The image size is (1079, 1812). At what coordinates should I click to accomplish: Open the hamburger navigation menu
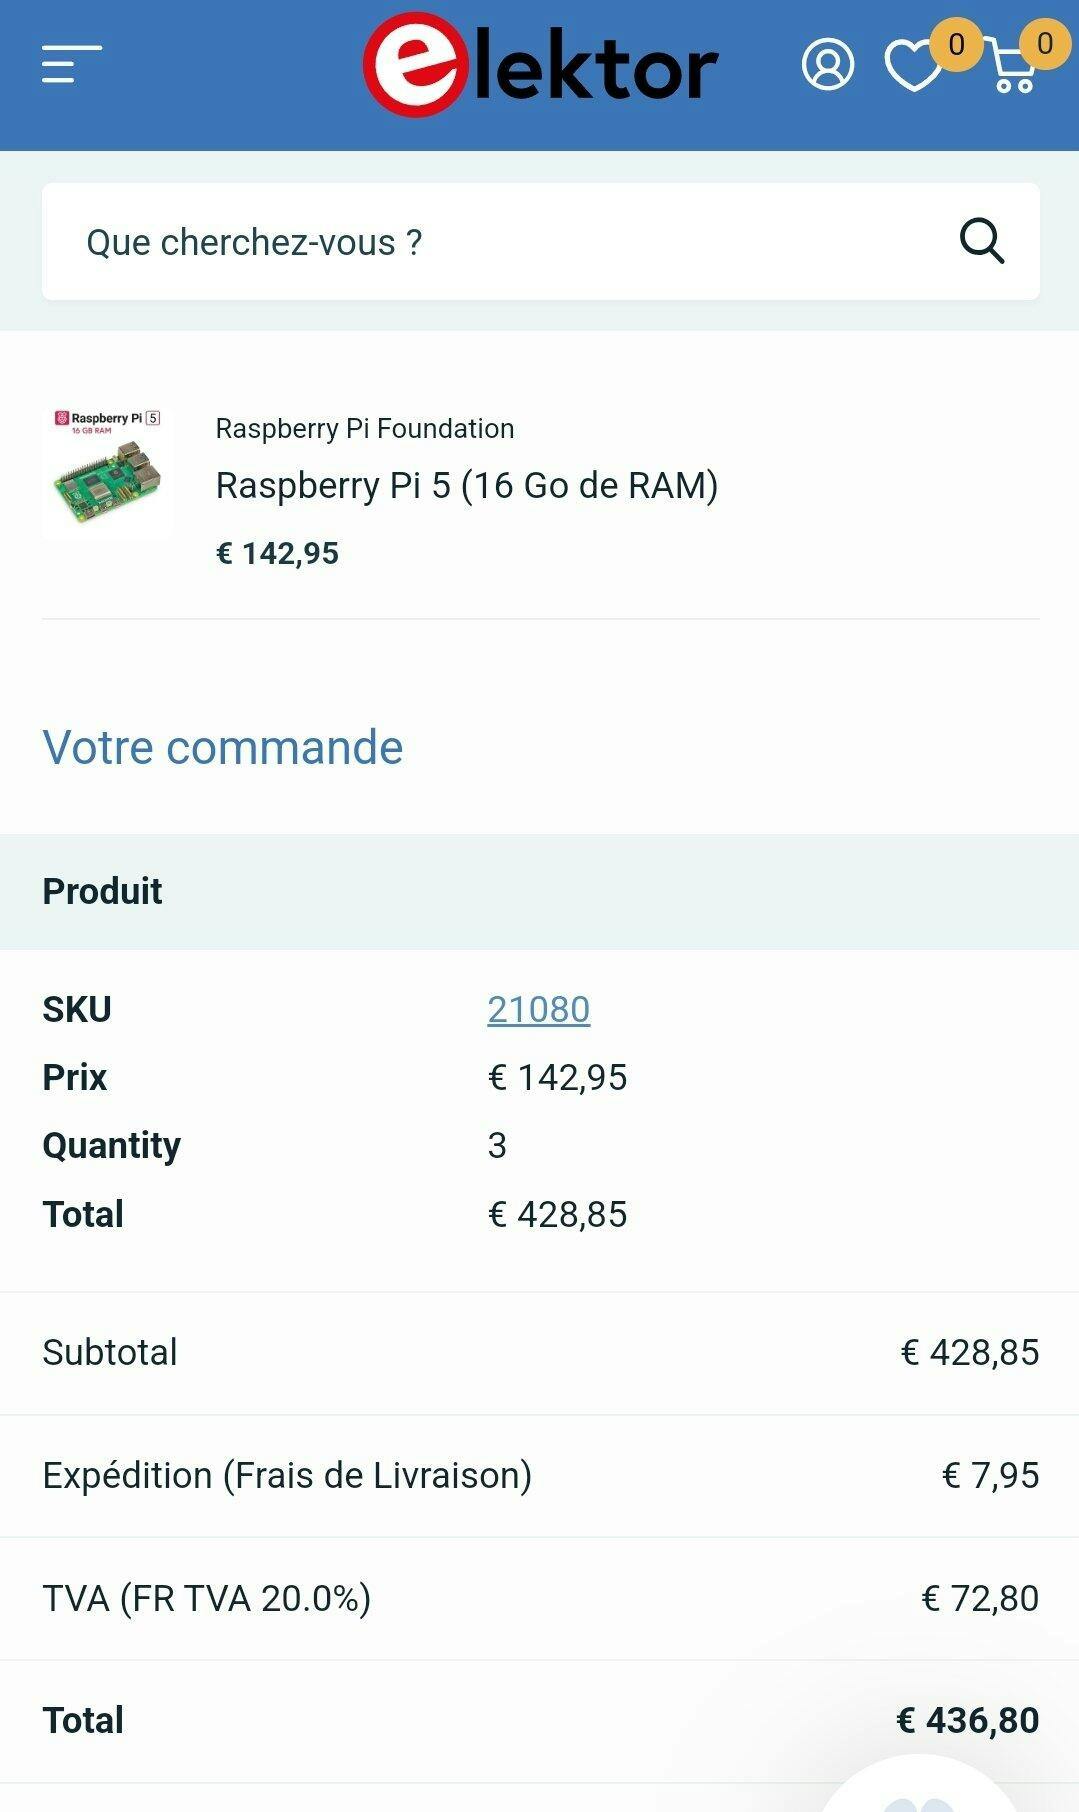click(x=71, y=65)
